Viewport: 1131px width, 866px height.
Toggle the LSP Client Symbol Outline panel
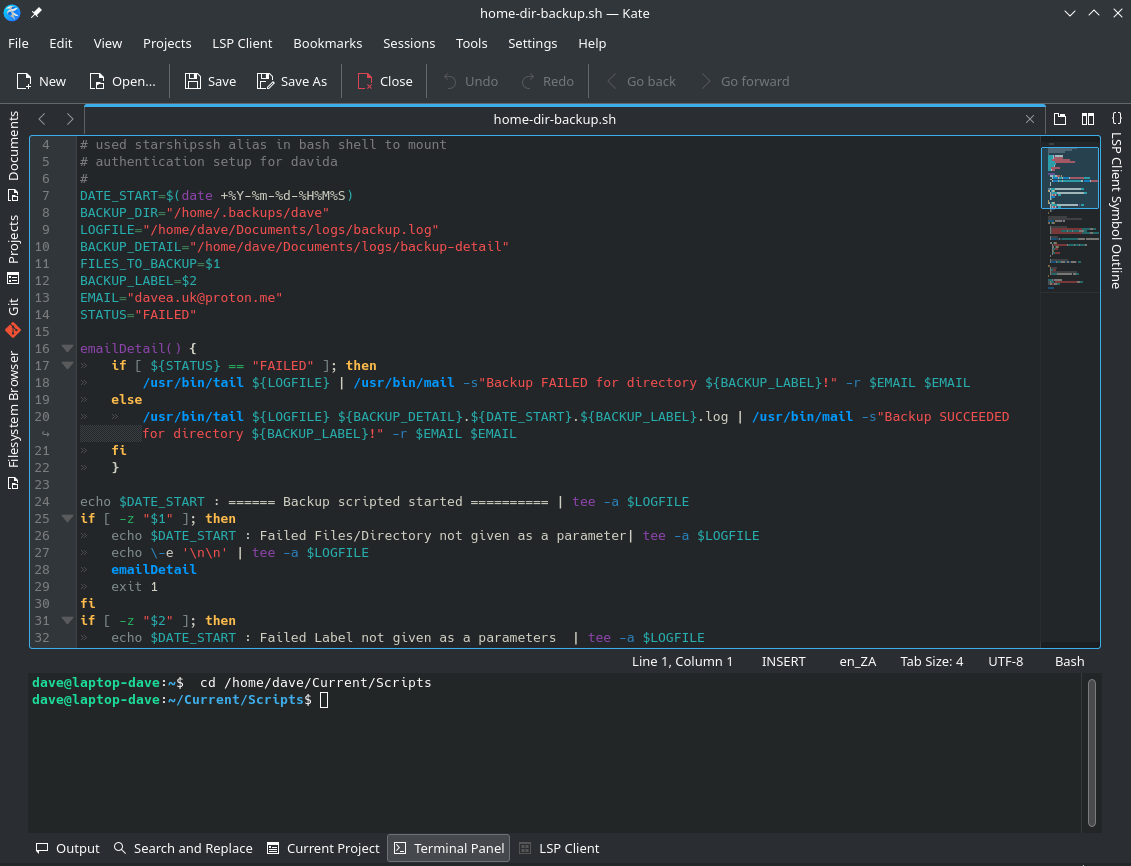click(x=1116, y=200)
